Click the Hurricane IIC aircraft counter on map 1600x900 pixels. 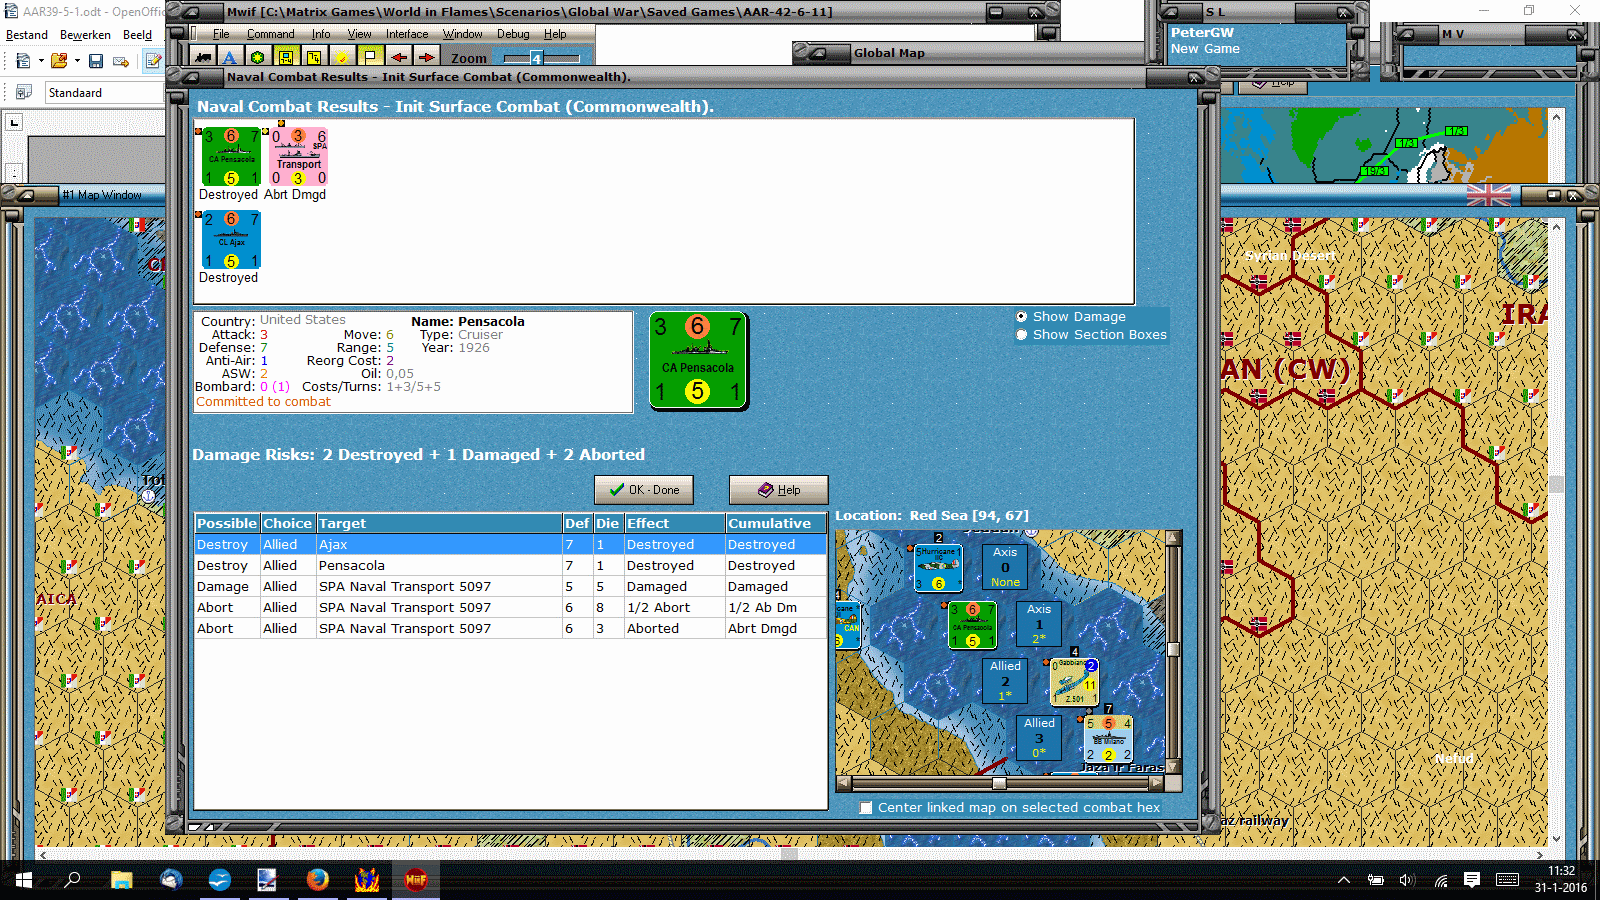[938, 568]
